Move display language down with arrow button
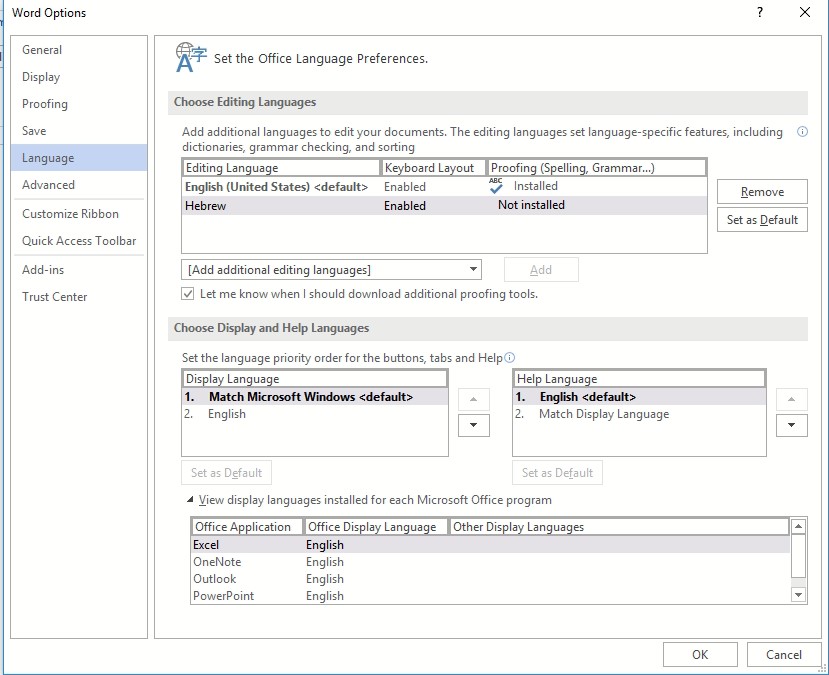The height and width of the screenshot is (675, 829). click(473, 425)
